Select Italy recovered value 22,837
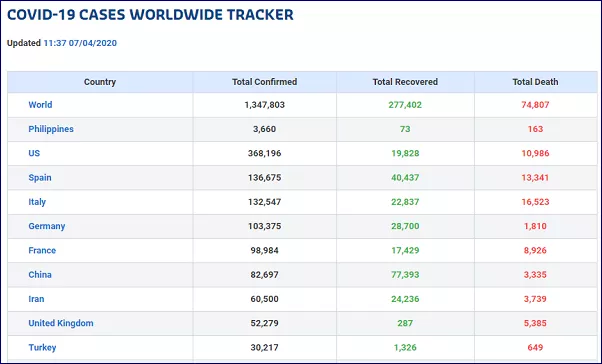 [x=405, y=202]
